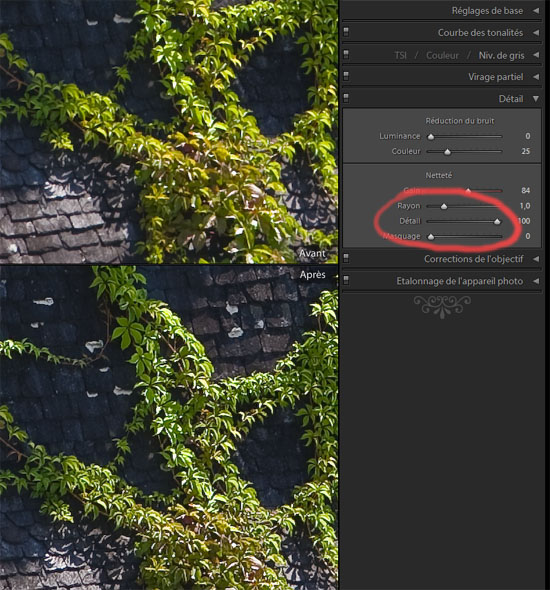Click the Luminance slider handle
The image size is (550, 590).
tap(431, 137)
